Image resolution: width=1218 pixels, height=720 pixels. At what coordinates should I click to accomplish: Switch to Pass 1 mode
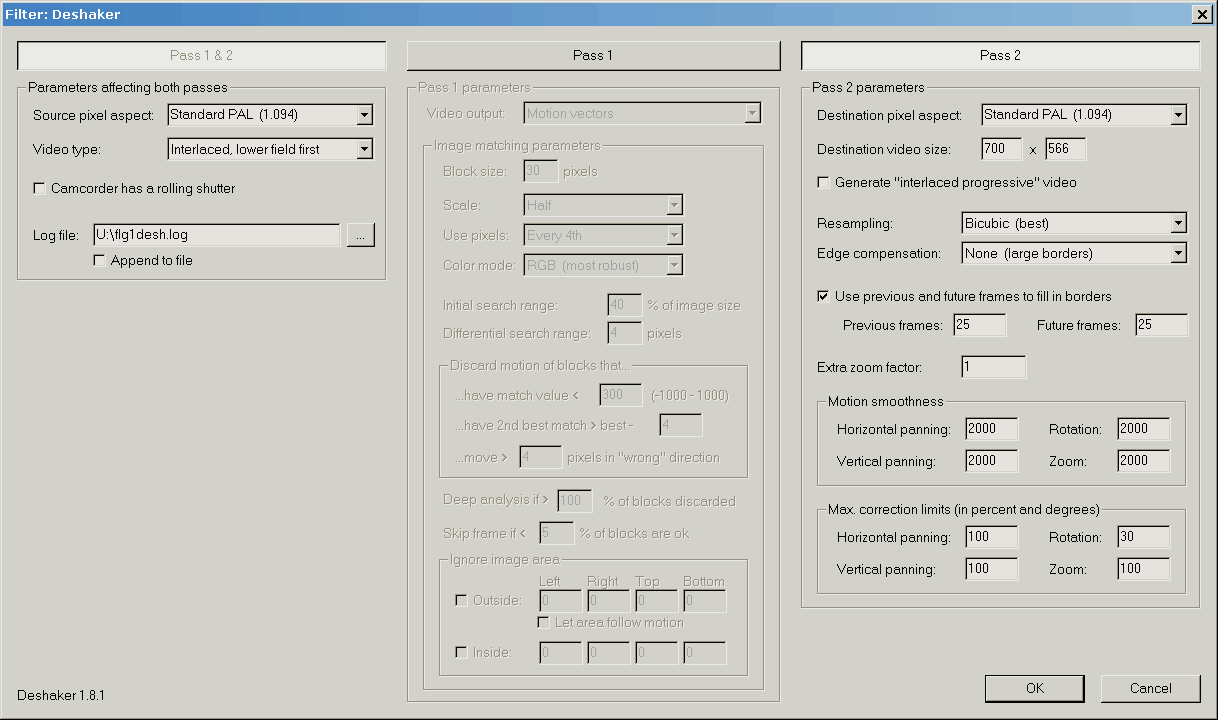tap(593, 55)
